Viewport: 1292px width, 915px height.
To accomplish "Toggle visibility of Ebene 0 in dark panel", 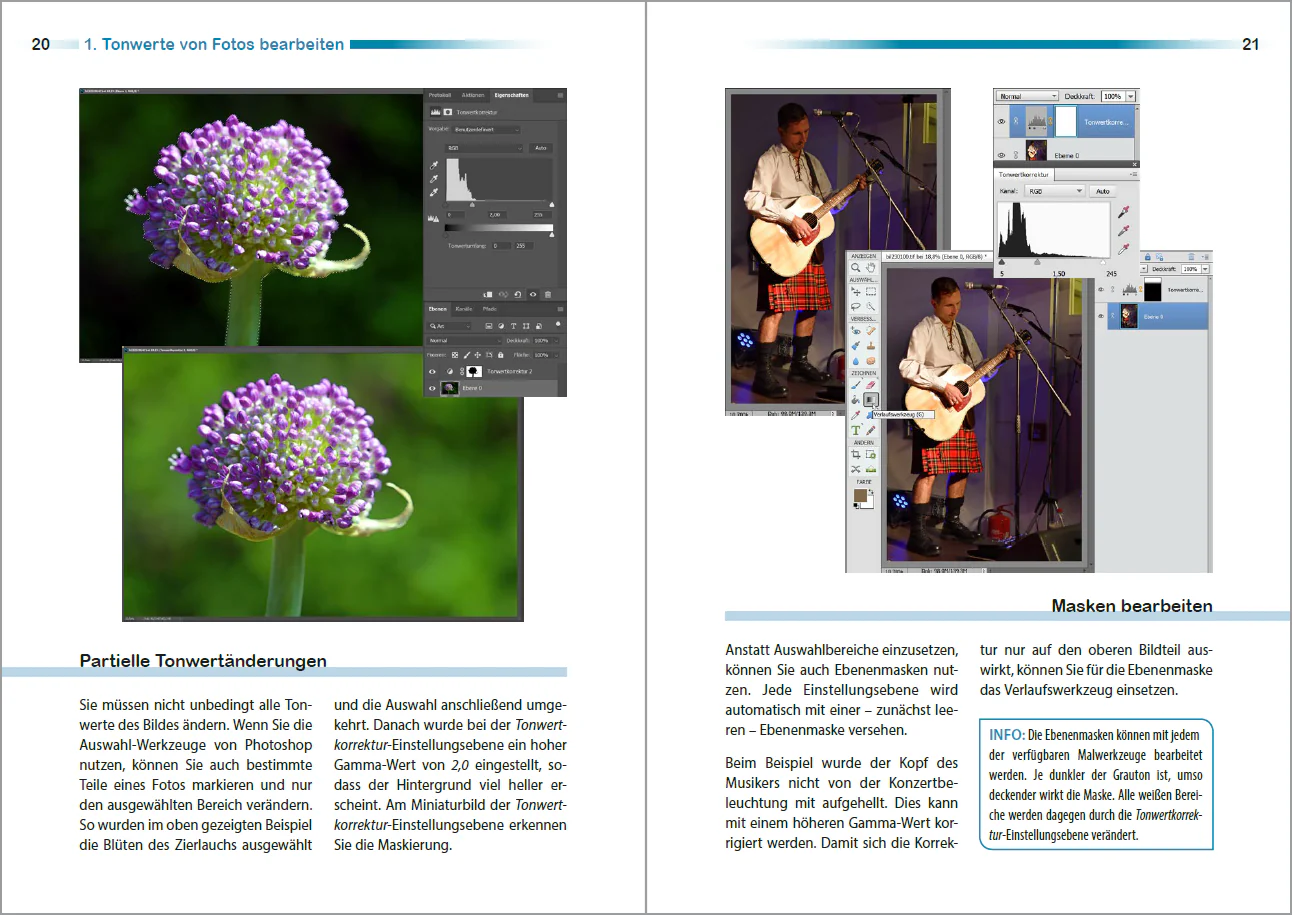I will click(x=432, y=388).
